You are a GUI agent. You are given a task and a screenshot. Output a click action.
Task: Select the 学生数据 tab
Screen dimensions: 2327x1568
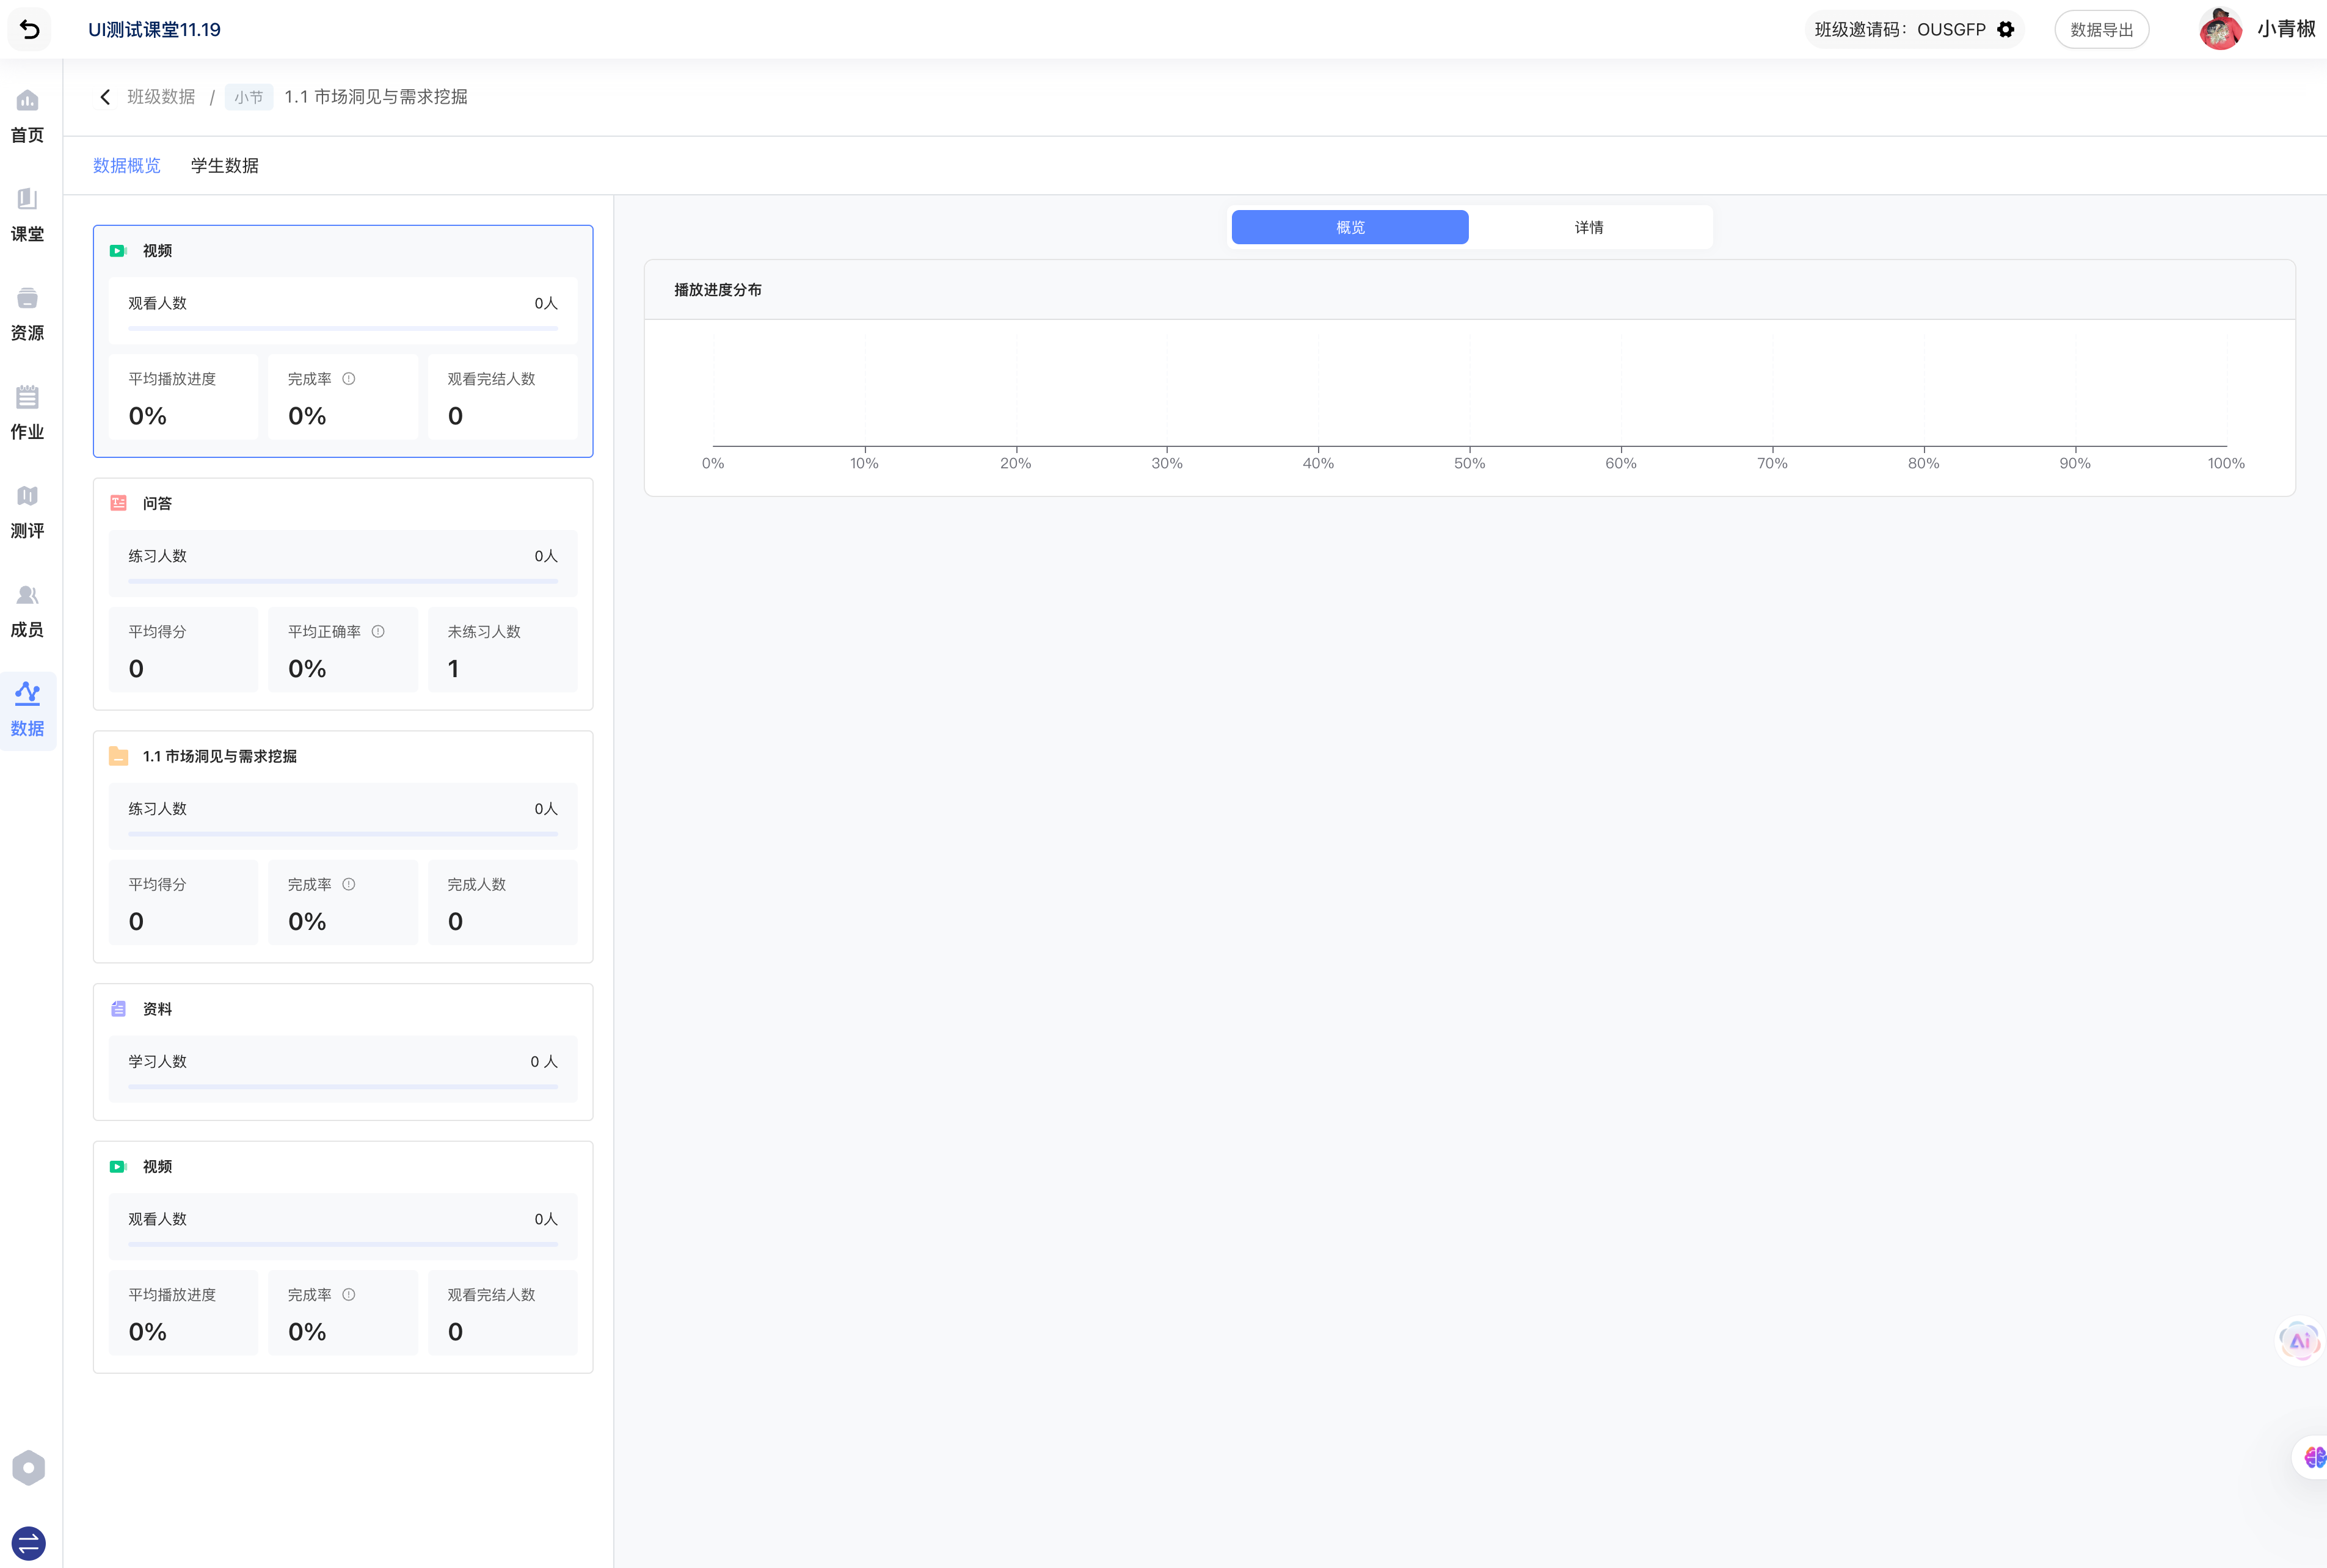point(224,166)
